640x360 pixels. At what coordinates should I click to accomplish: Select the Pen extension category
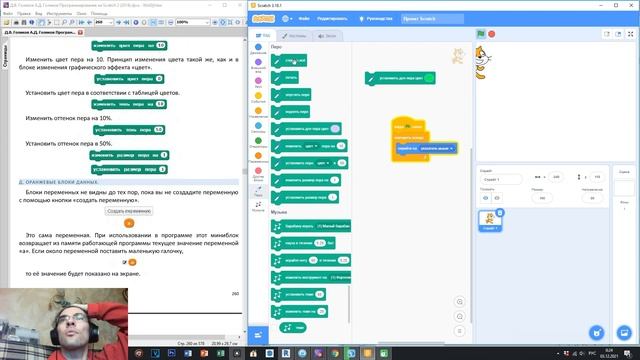tap(258, 191)
